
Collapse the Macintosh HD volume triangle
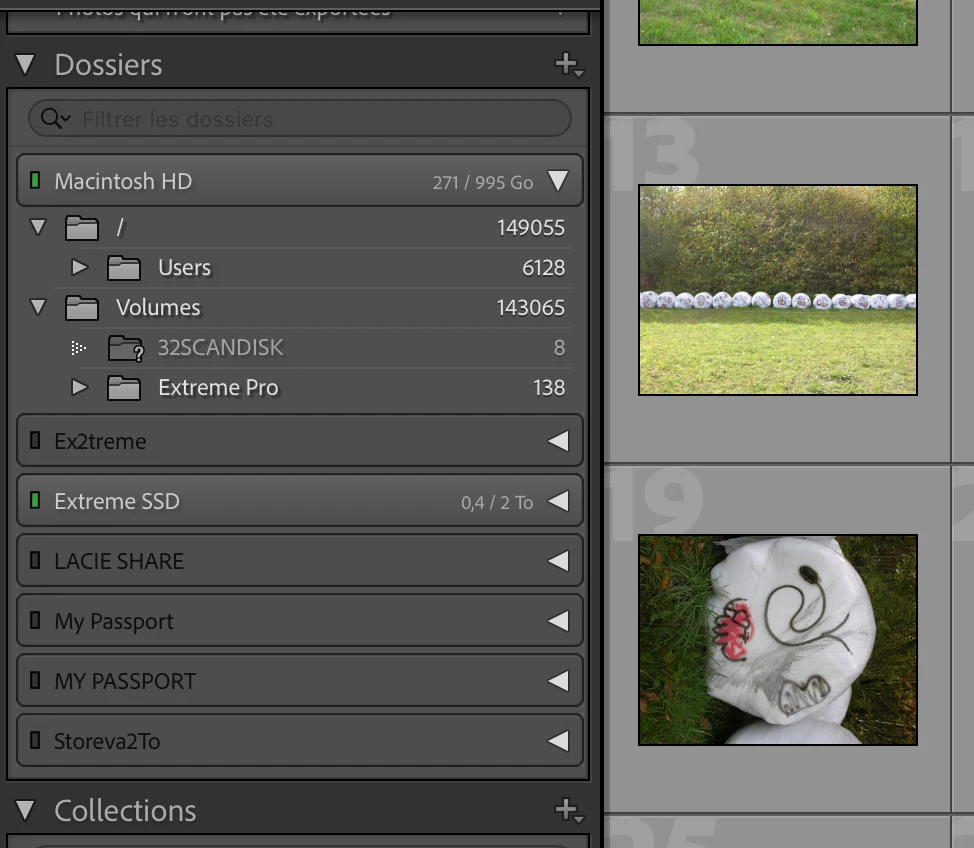coord(558,181)
